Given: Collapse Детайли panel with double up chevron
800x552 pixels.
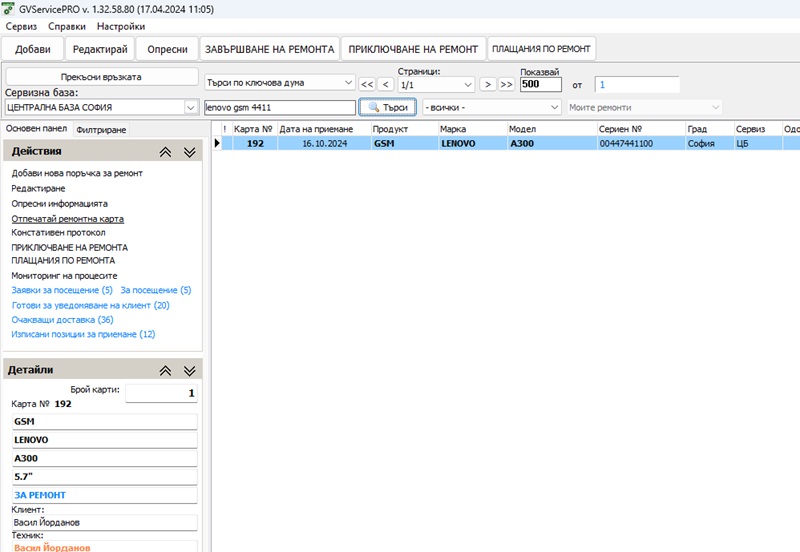Looking at the screenshot, I should point(165,371).
